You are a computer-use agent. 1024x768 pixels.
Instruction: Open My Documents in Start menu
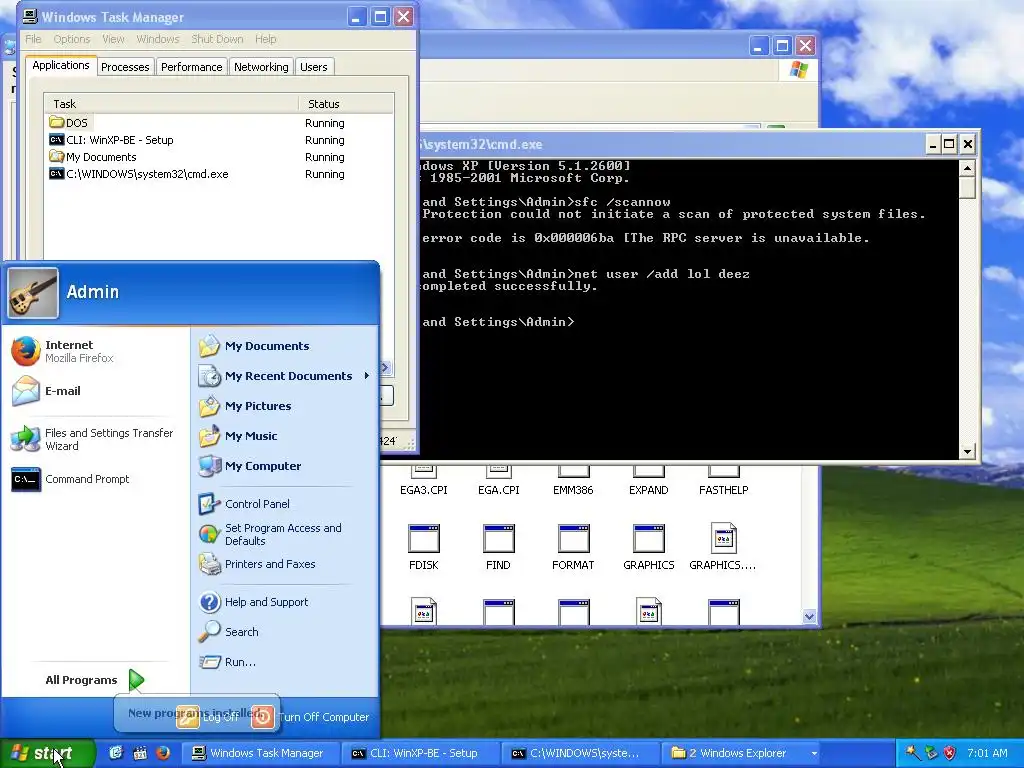[254, 346]
